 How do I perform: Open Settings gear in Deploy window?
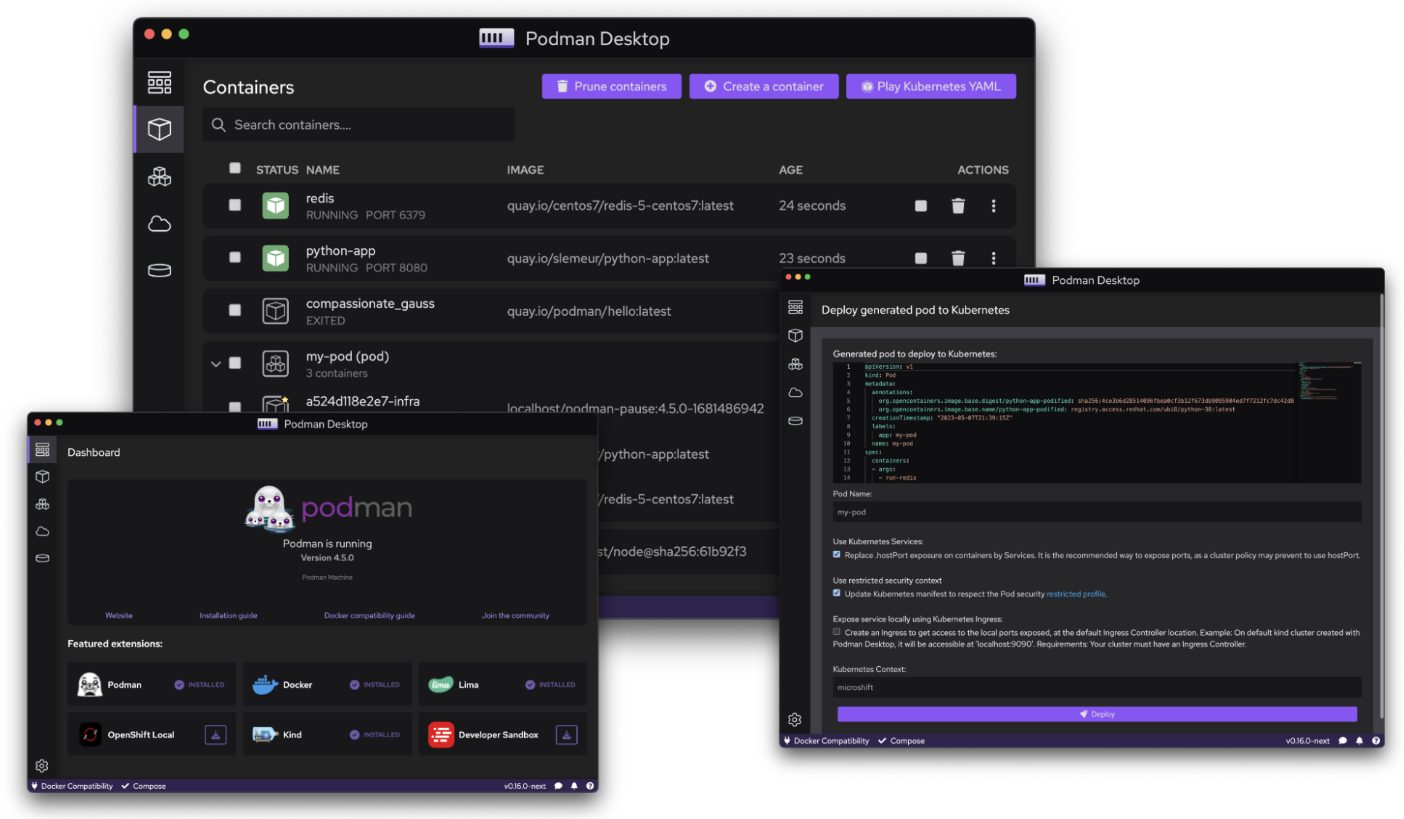click(795, 719)
